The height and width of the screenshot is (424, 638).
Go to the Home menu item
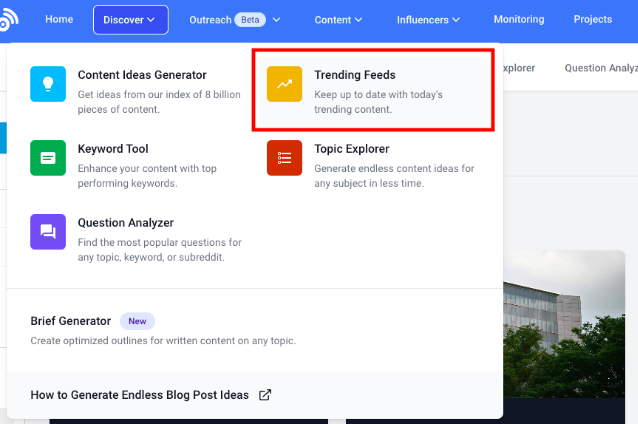pos(59,20)
